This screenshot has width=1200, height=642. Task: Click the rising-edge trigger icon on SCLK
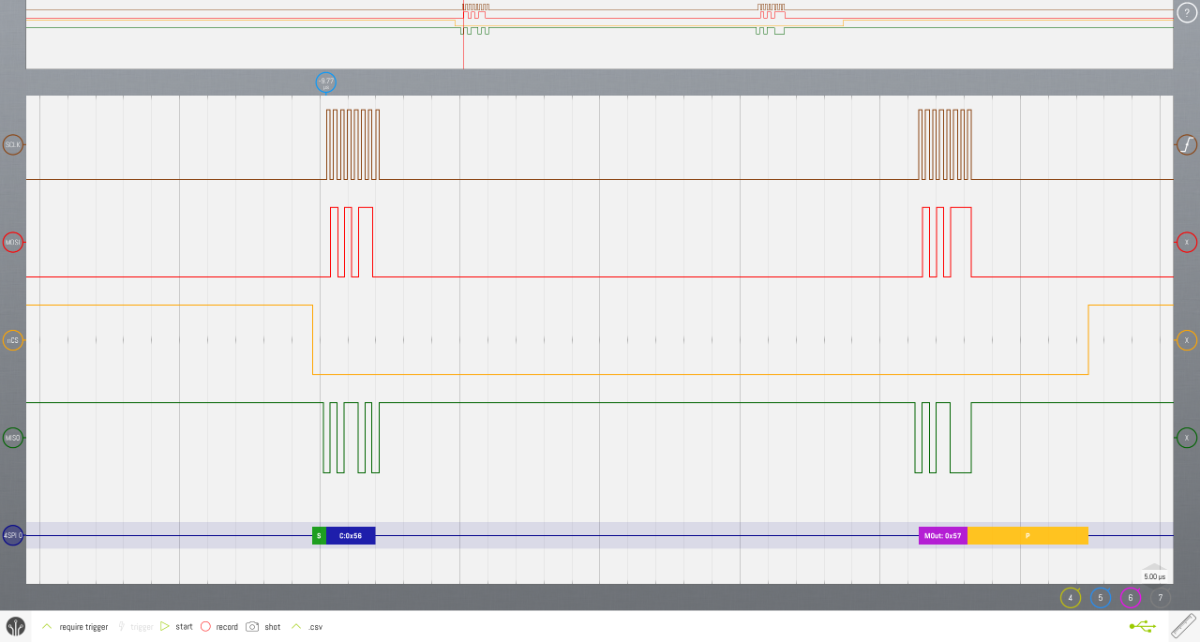pyautogui.click(x=1186, y=145)
